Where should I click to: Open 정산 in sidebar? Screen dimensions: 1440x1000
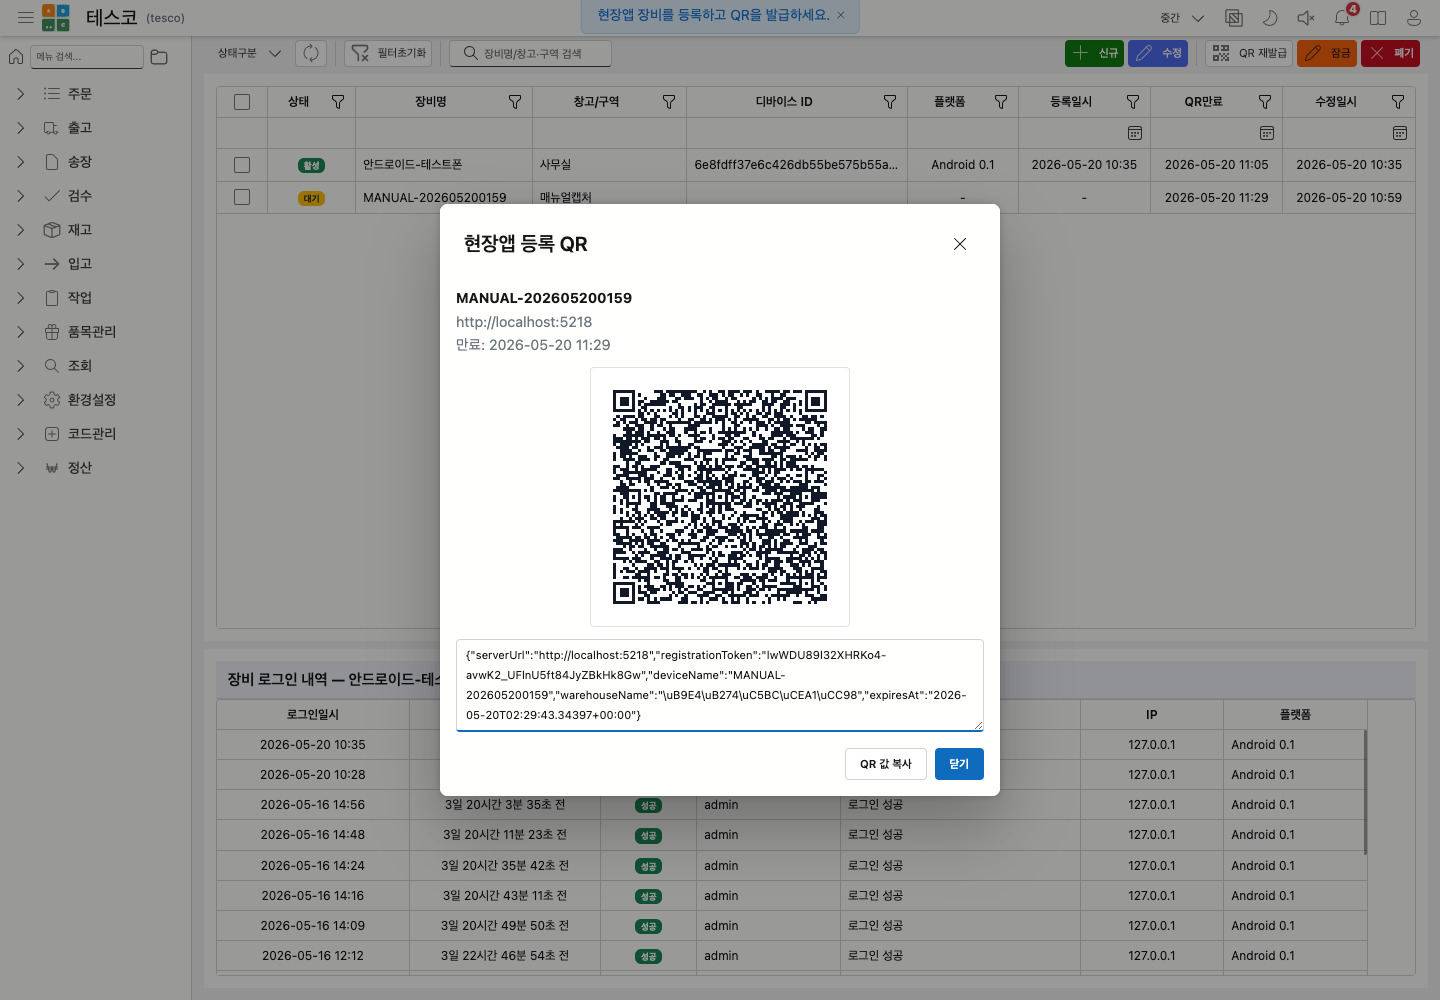80,468
